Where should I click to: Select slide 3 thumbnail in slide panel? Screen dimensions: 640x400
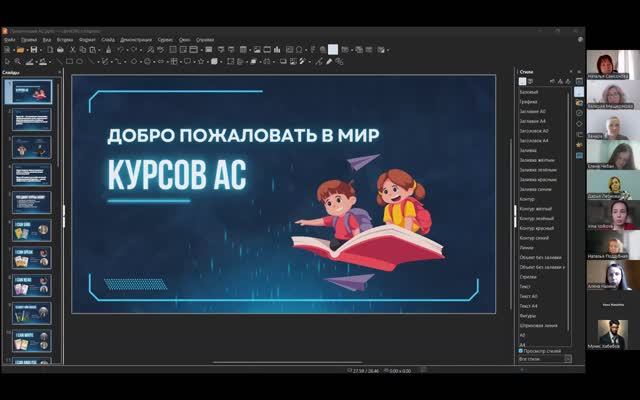tap(32, 147)
